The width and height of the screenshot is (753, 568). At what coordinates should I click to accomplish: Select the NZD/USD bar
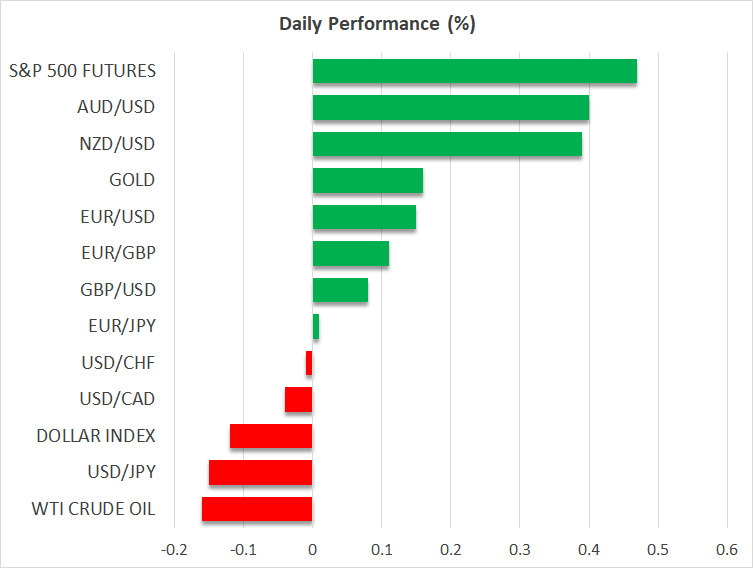(x=447, y=144)
